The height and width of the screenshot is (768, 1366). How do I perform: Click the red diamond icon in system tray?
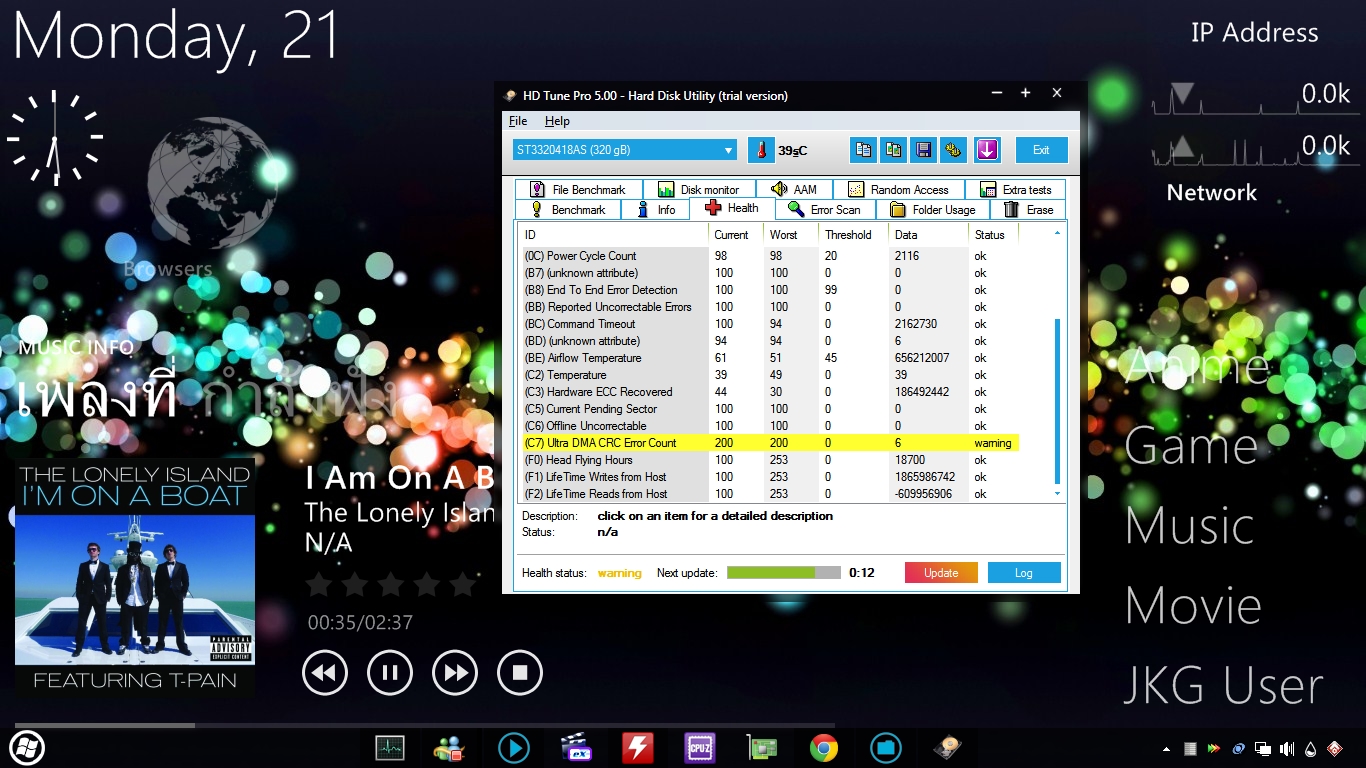click(x=1334, y=748)
